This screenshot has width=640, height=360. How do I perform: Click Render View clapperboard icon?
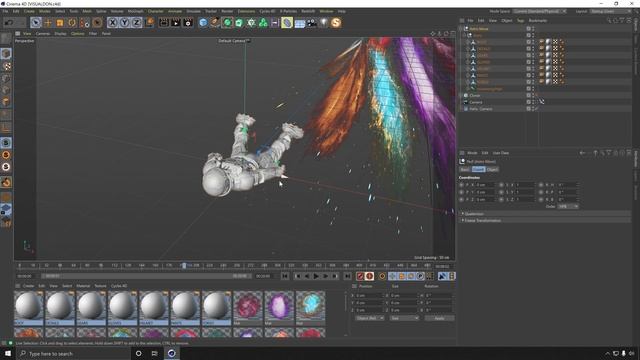pyautogui.click(x=164, y=22)
